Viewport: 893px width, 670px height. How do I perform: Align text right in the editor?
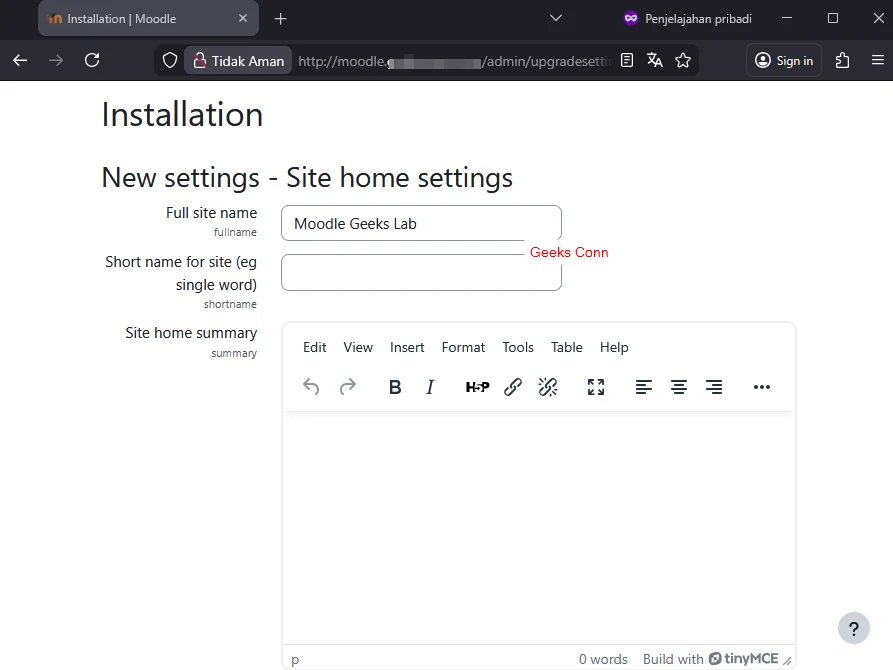click(714, 387)
